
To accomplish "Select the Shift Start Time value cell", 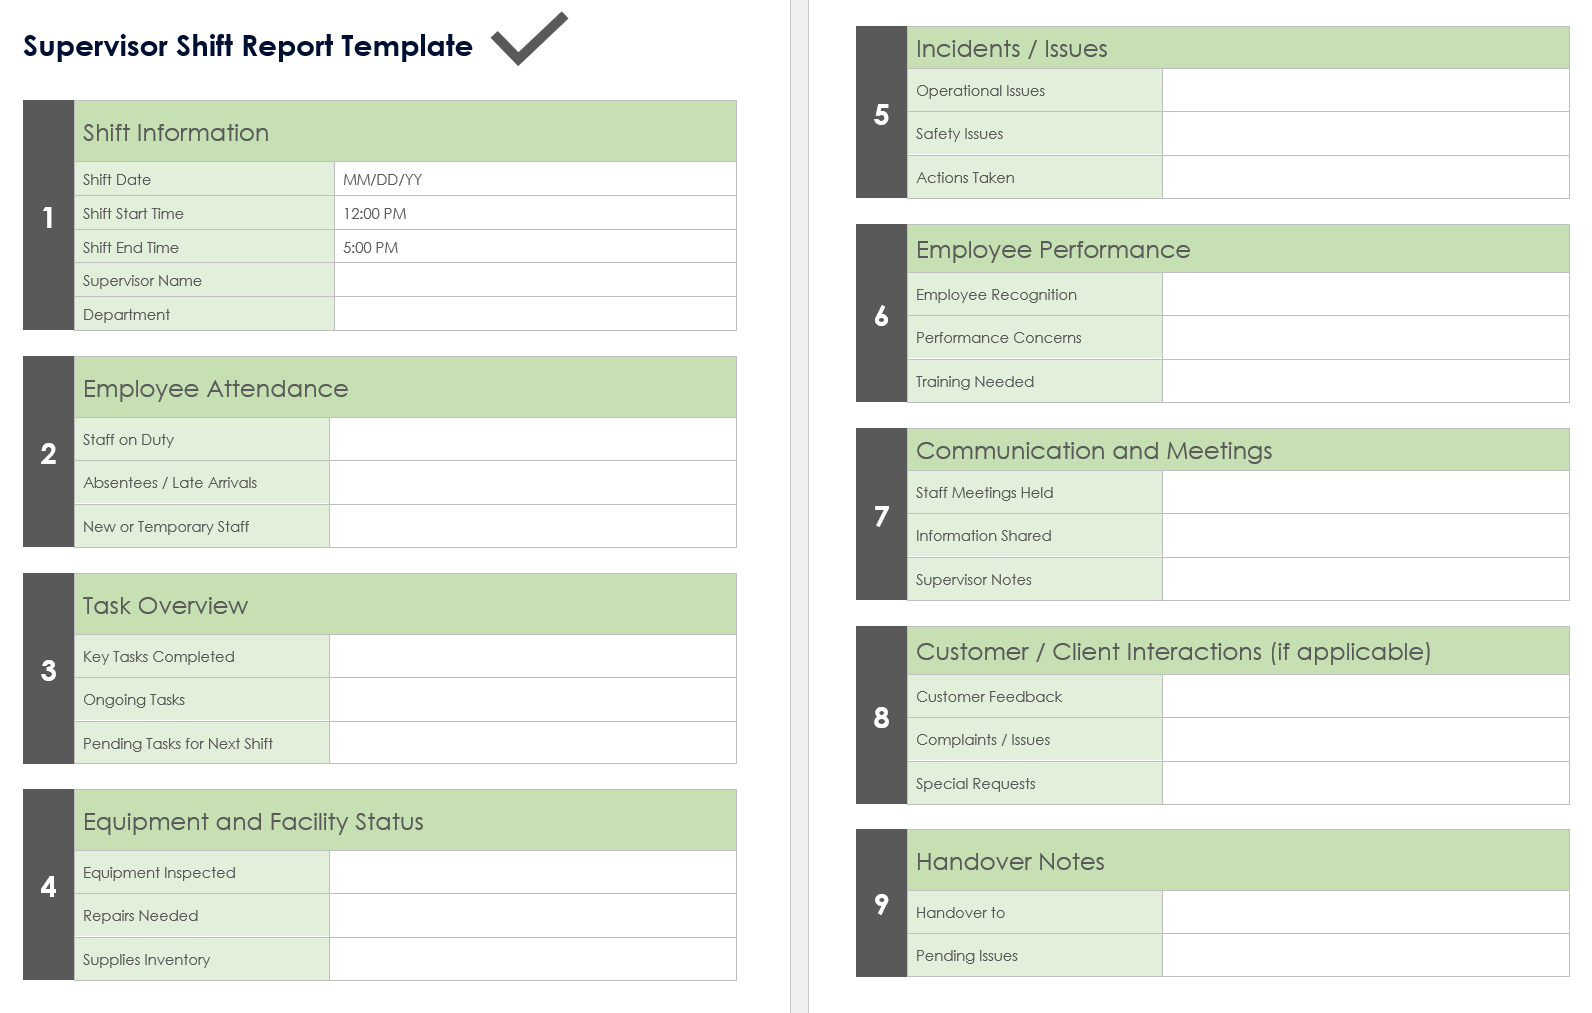I will [x=535, y=214].
